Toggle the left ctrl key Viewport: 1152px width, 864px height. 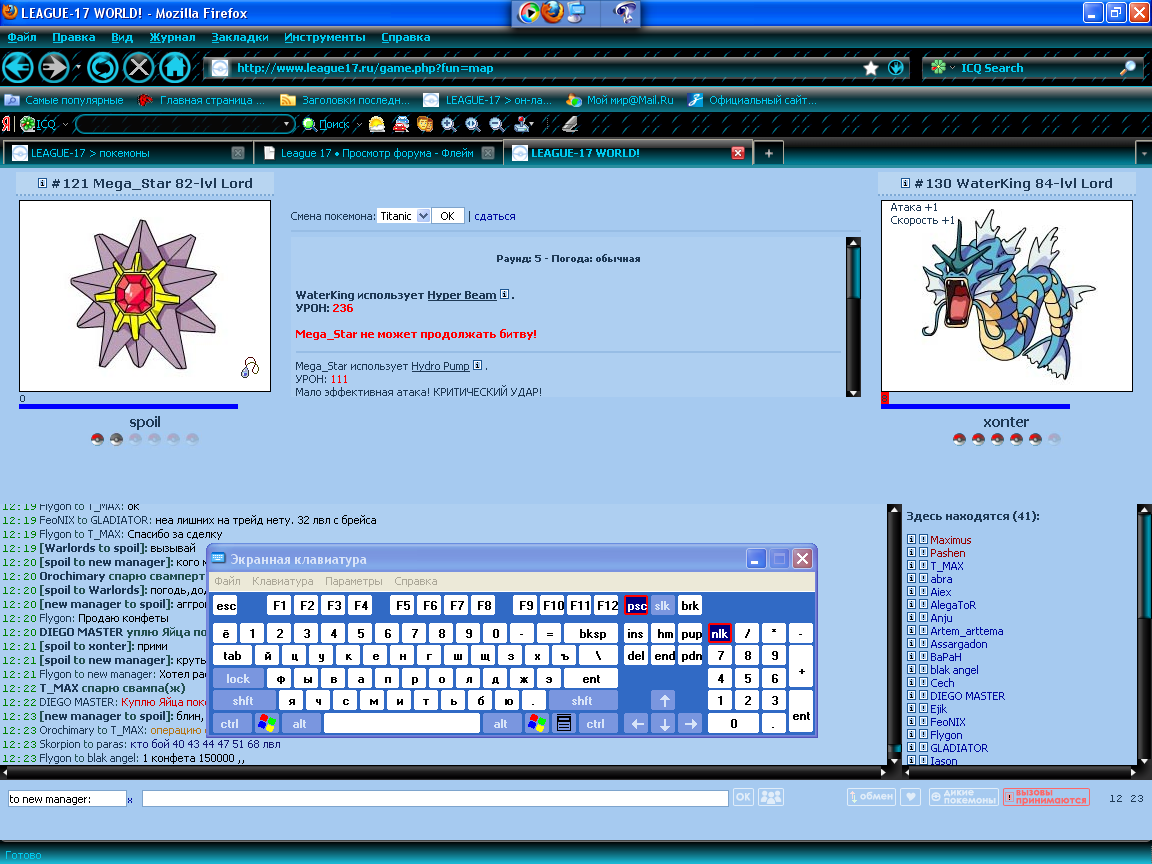click(229, 724)
